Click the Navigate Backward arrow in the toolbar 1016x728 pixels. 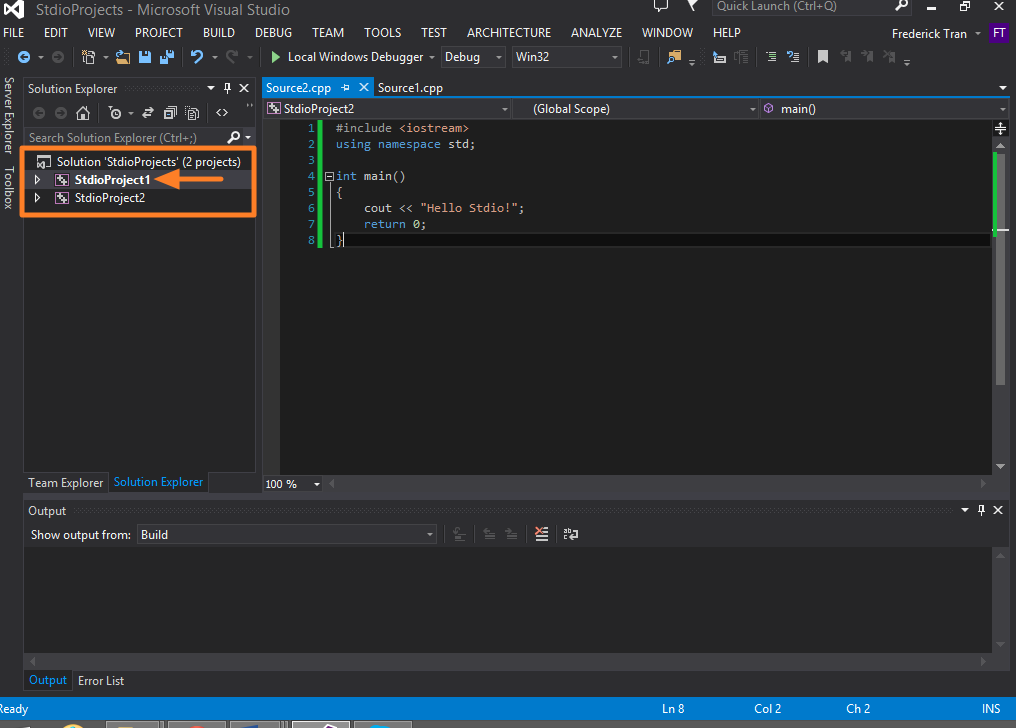[x=24, y=57]
